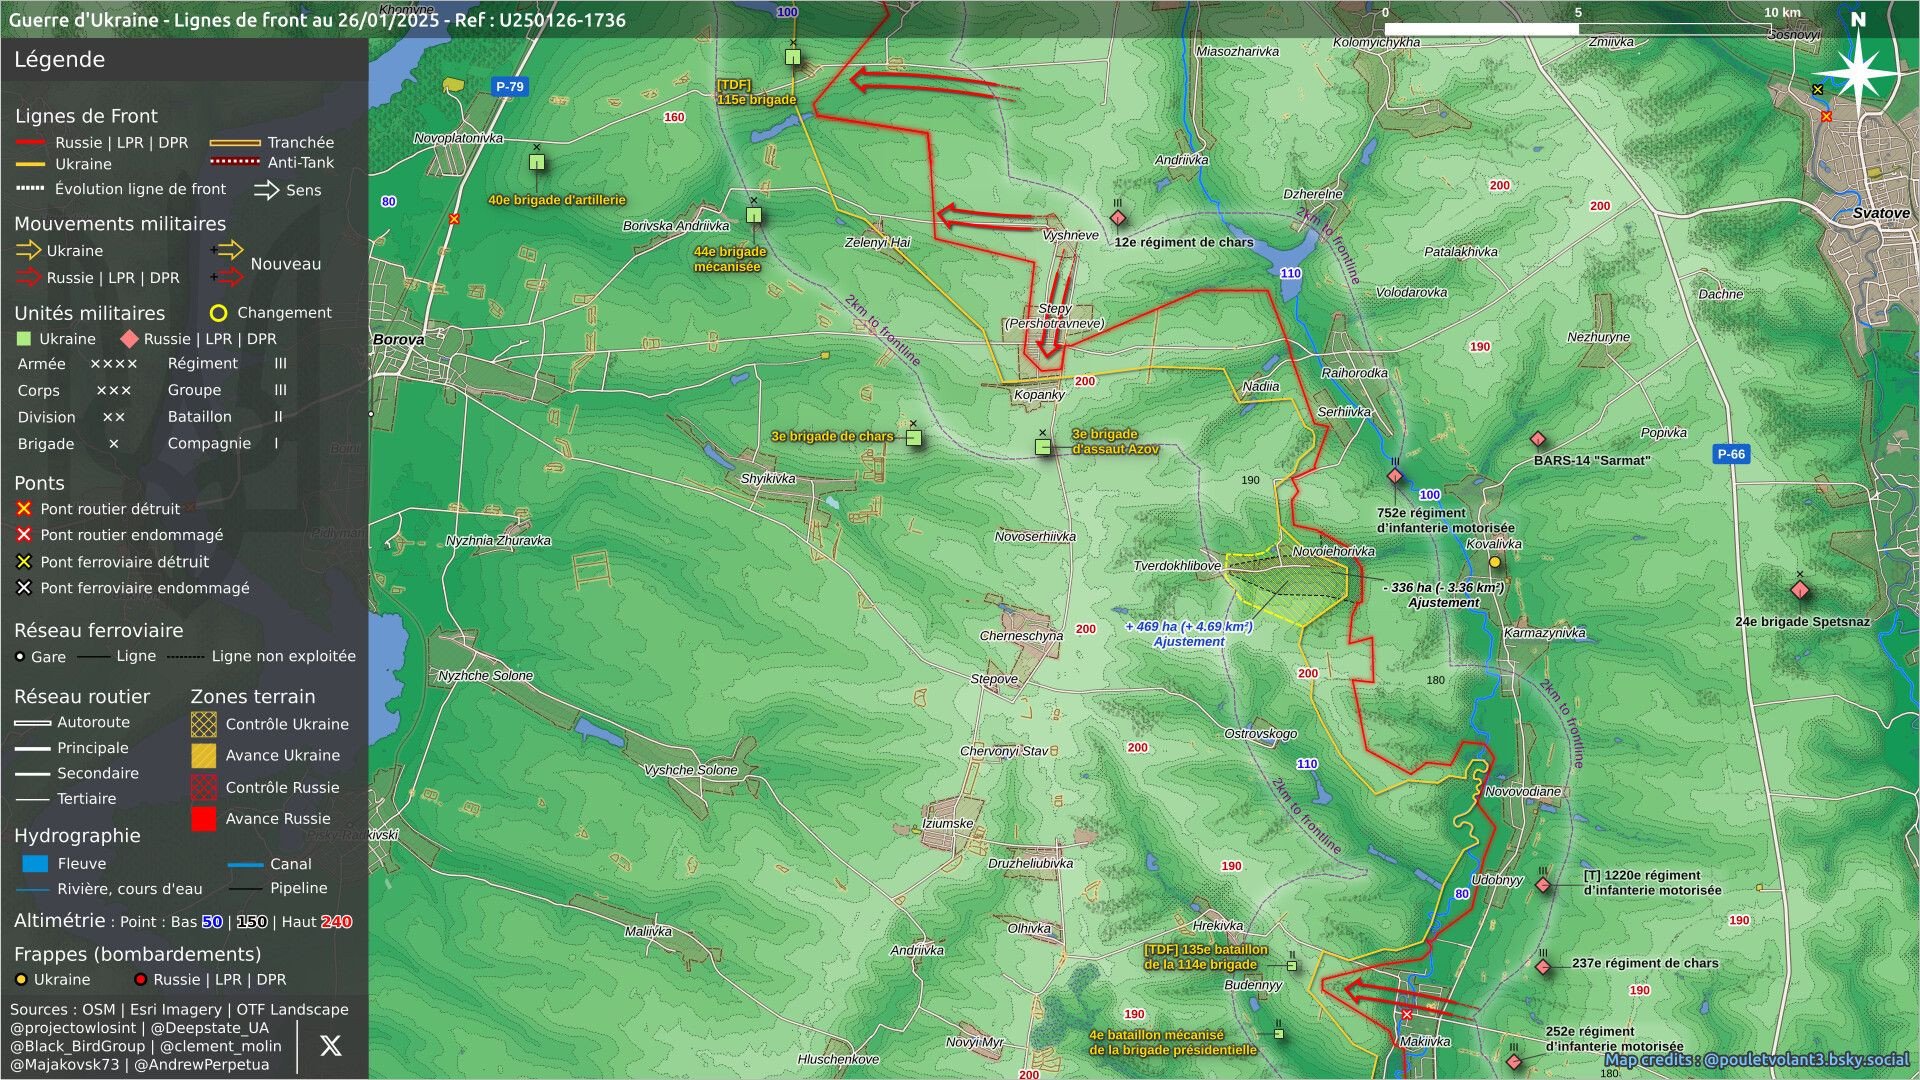Click the legend's Pont routier détruit icon
Image resolution: width=1920 pixels, height=1080 pixels.
[24, 509]
